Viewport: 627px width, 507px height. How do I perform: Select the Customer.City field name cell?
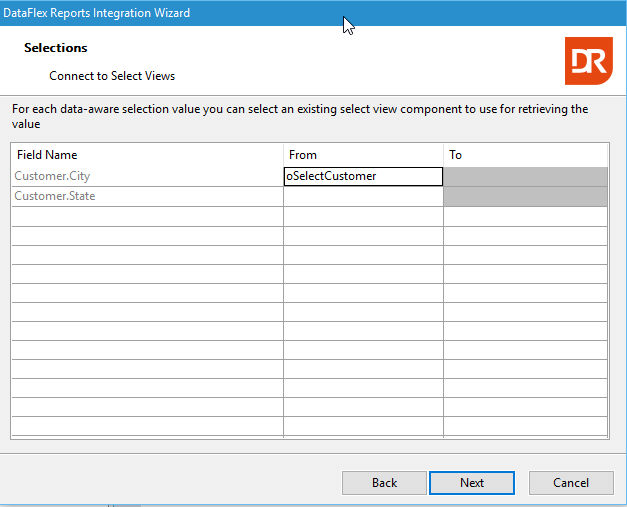(147, 176)
